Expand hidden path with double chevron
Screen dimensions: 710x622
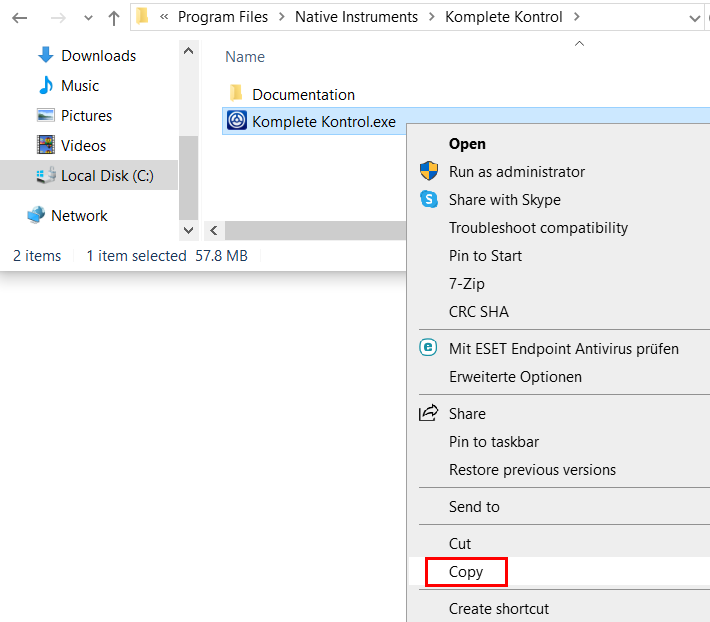point(164,17)
